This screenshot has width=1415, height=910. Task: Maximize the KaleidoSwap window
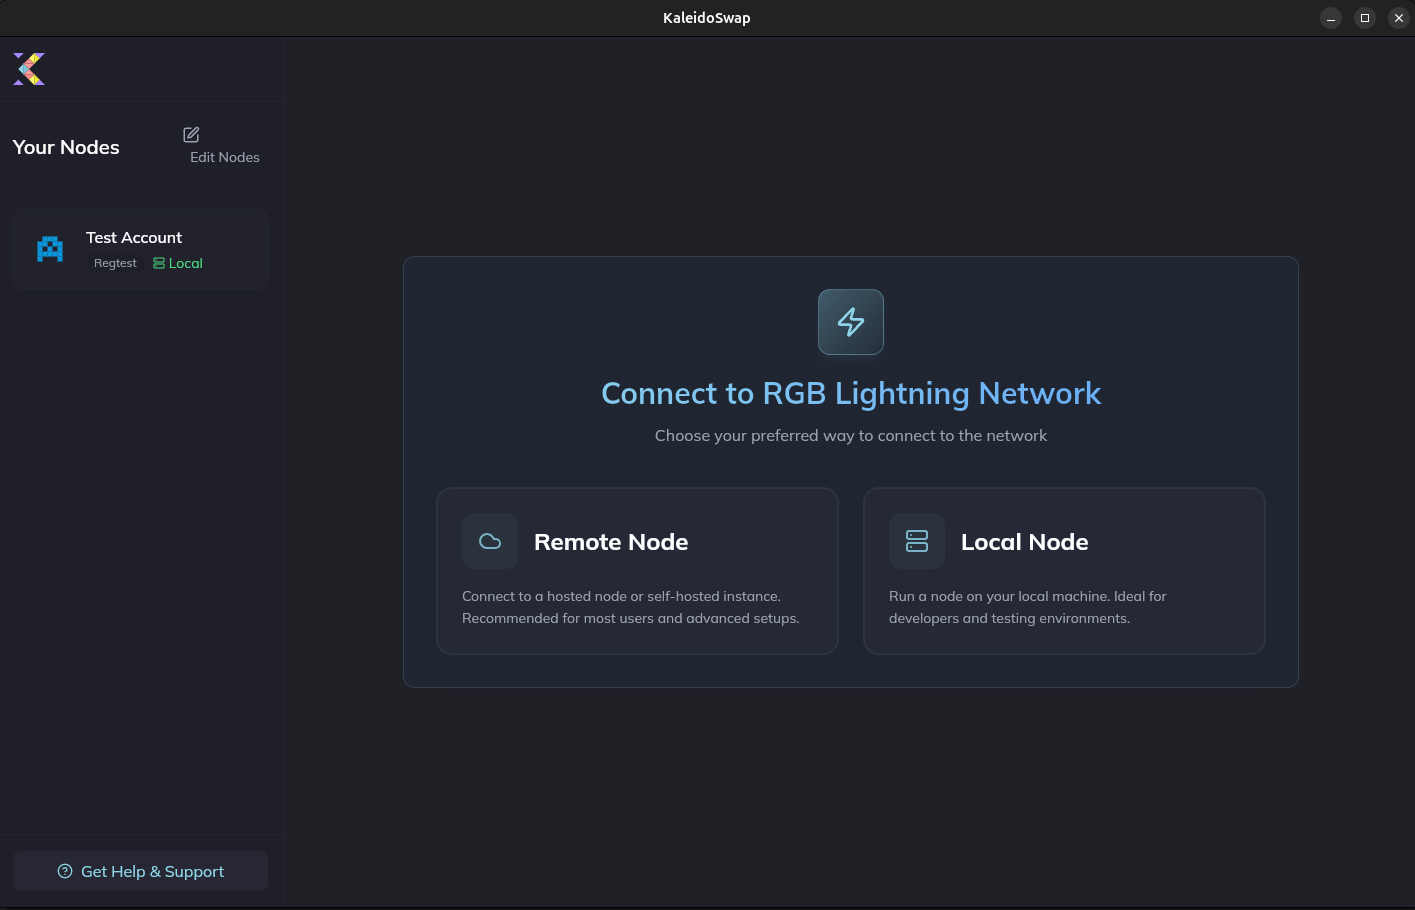pyautogui.click(x=1365, y=18)
